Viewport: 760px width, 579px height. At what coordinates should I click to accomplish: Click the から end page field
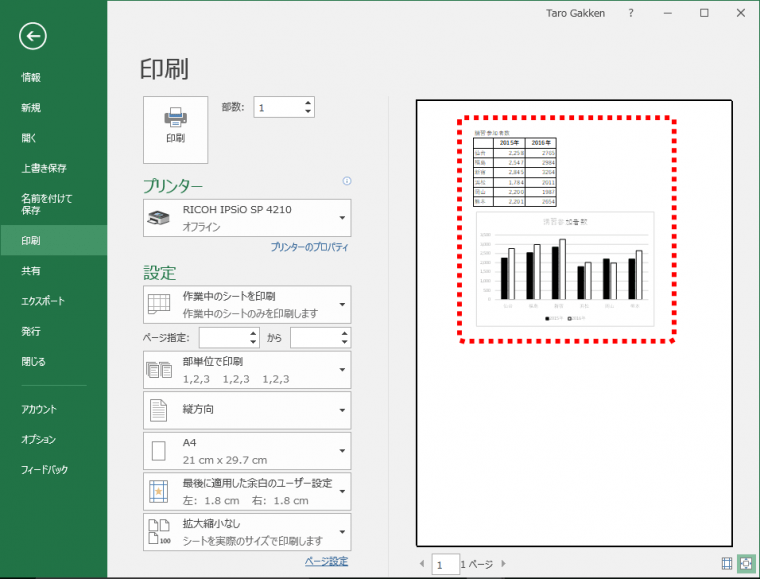315,338
